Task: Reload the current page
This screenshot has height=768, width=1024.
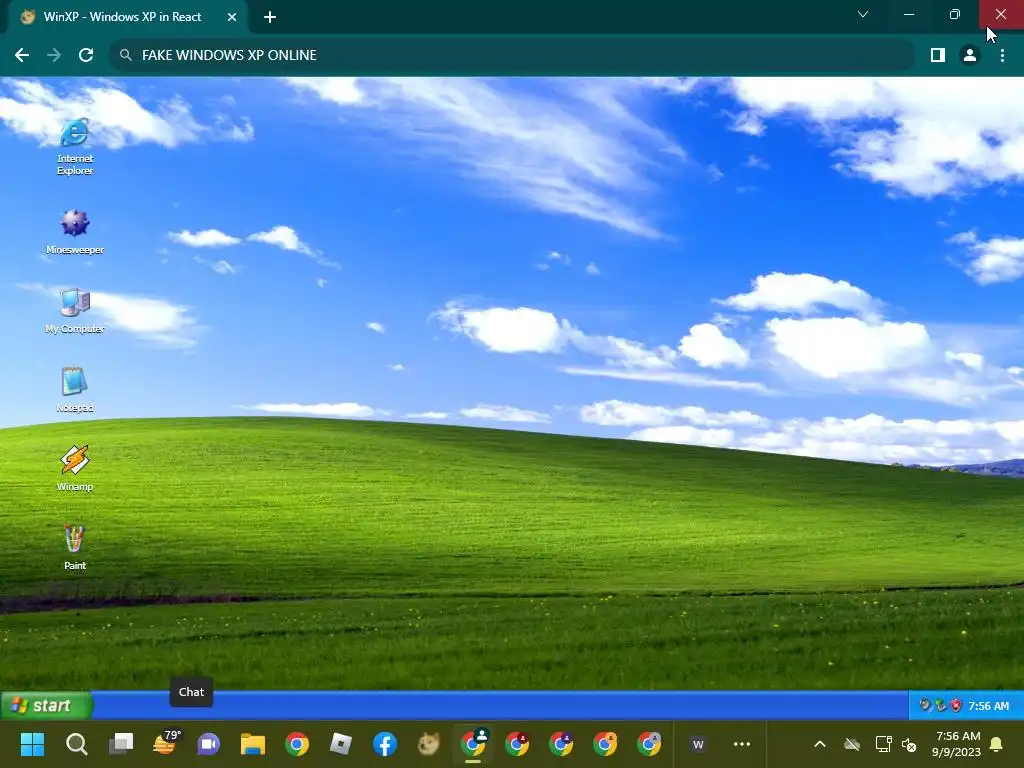Action: 86,55
